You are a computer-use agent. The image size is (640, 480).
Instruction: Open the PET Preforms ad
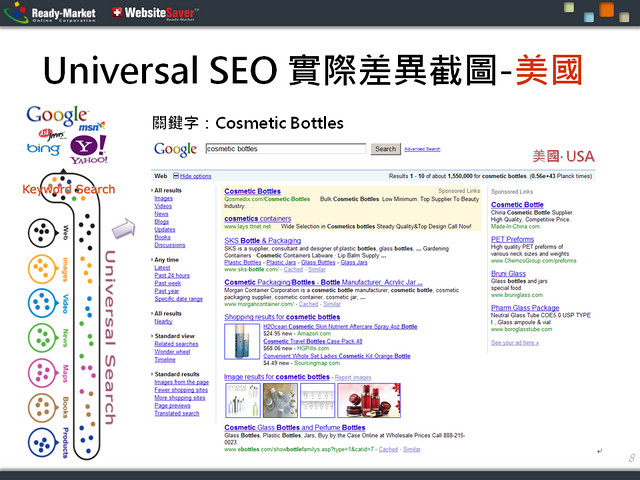512,240
